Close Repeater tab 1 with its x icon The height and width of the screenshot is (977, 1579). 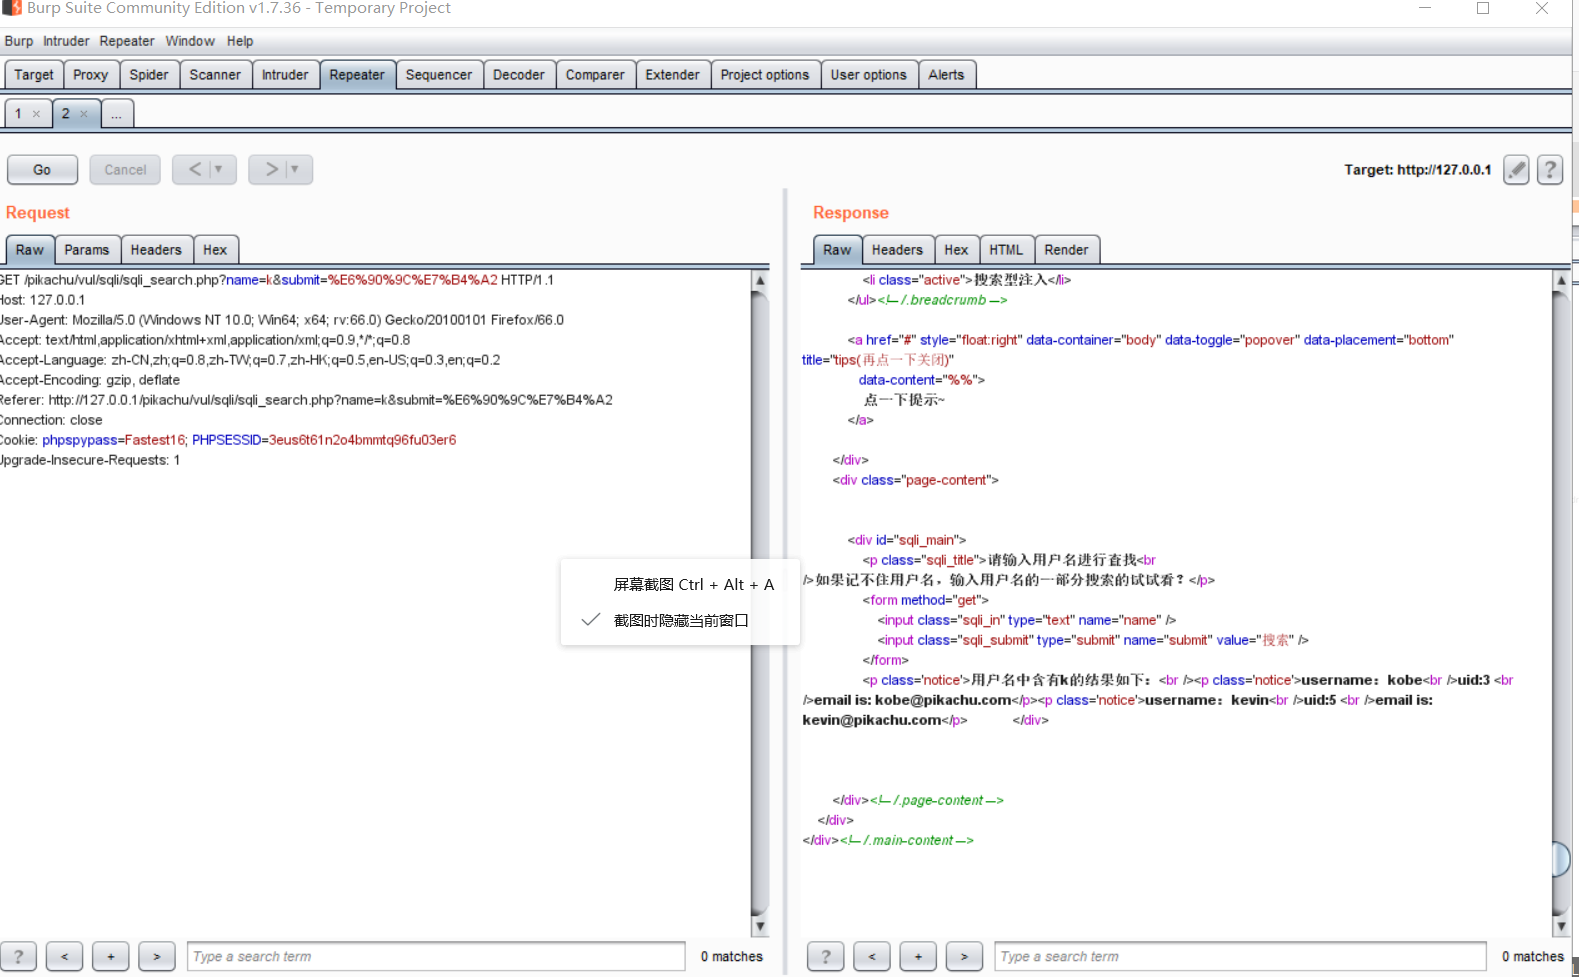pyautogui.click(x=36, y=114)
